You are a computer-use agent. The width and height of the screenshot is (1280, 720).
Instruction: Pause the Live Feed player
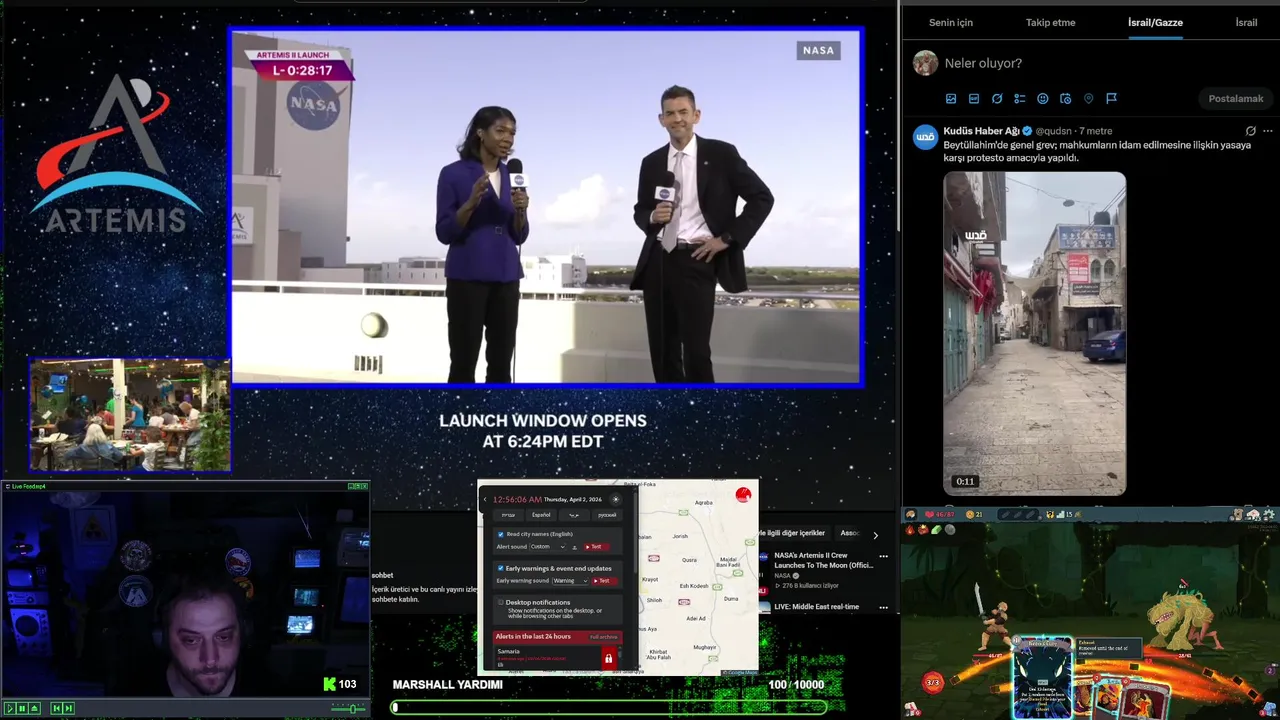pos(22,708)
